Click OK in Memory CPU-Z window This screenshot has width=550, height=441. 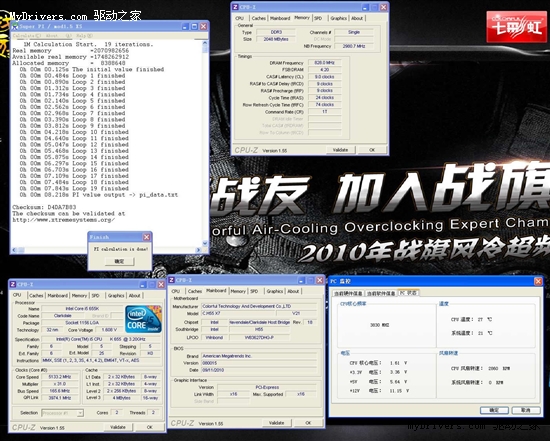pyautogui.click(x=372, y=150)
